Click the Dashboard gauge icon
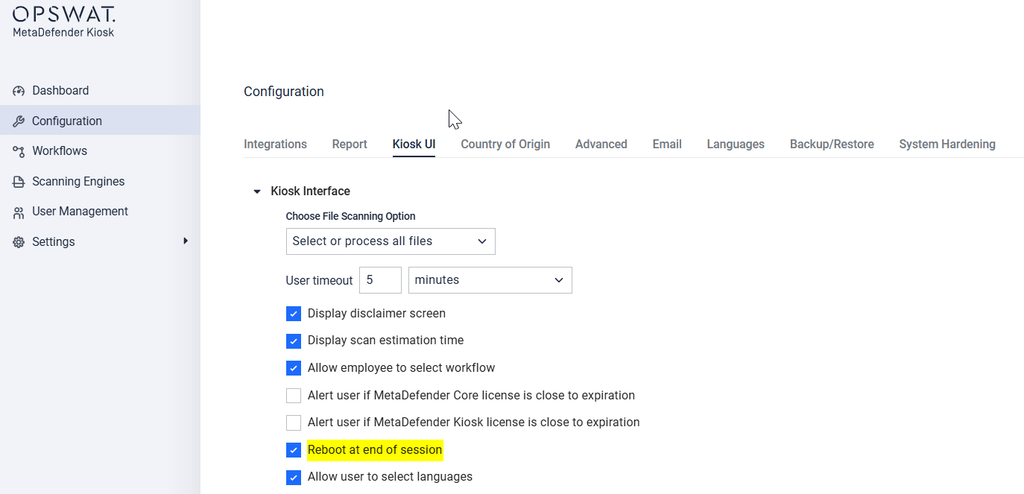 19,91
